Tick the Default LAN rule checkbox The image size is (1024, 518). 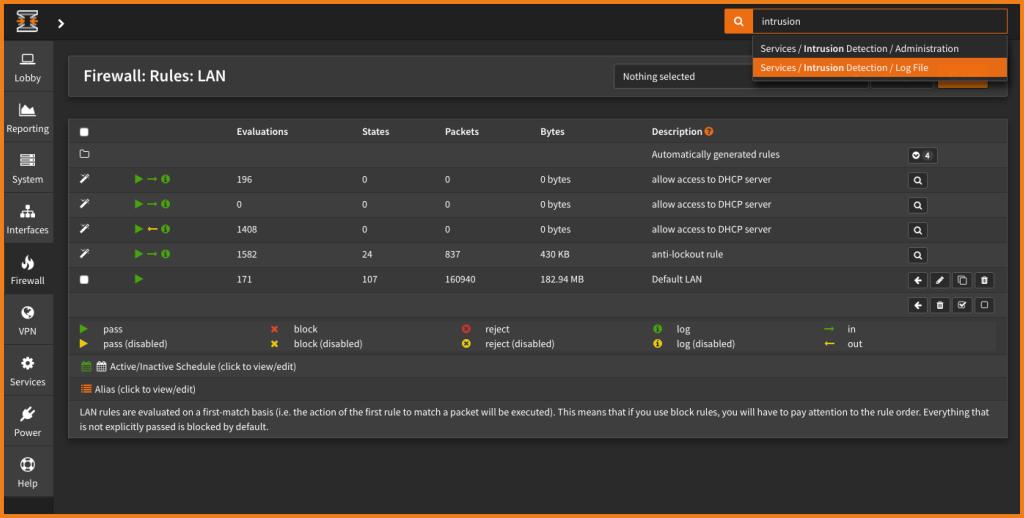tap(84, 280)
